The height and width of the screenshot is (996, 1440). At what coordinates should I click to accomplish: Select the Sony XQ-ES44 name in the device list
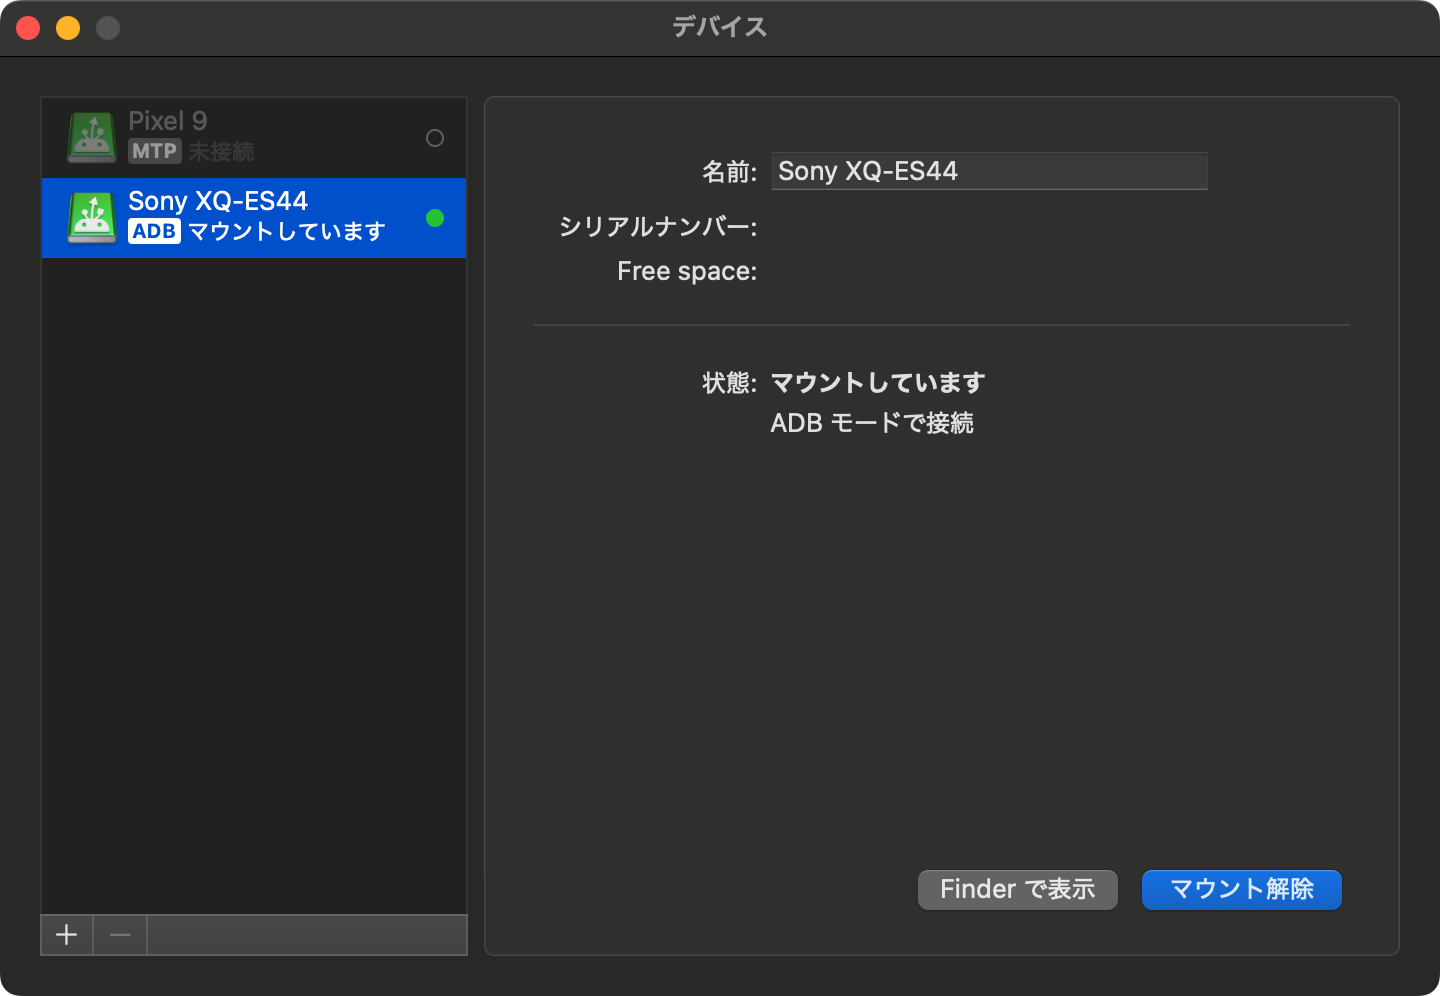click(x=218, y=201)
